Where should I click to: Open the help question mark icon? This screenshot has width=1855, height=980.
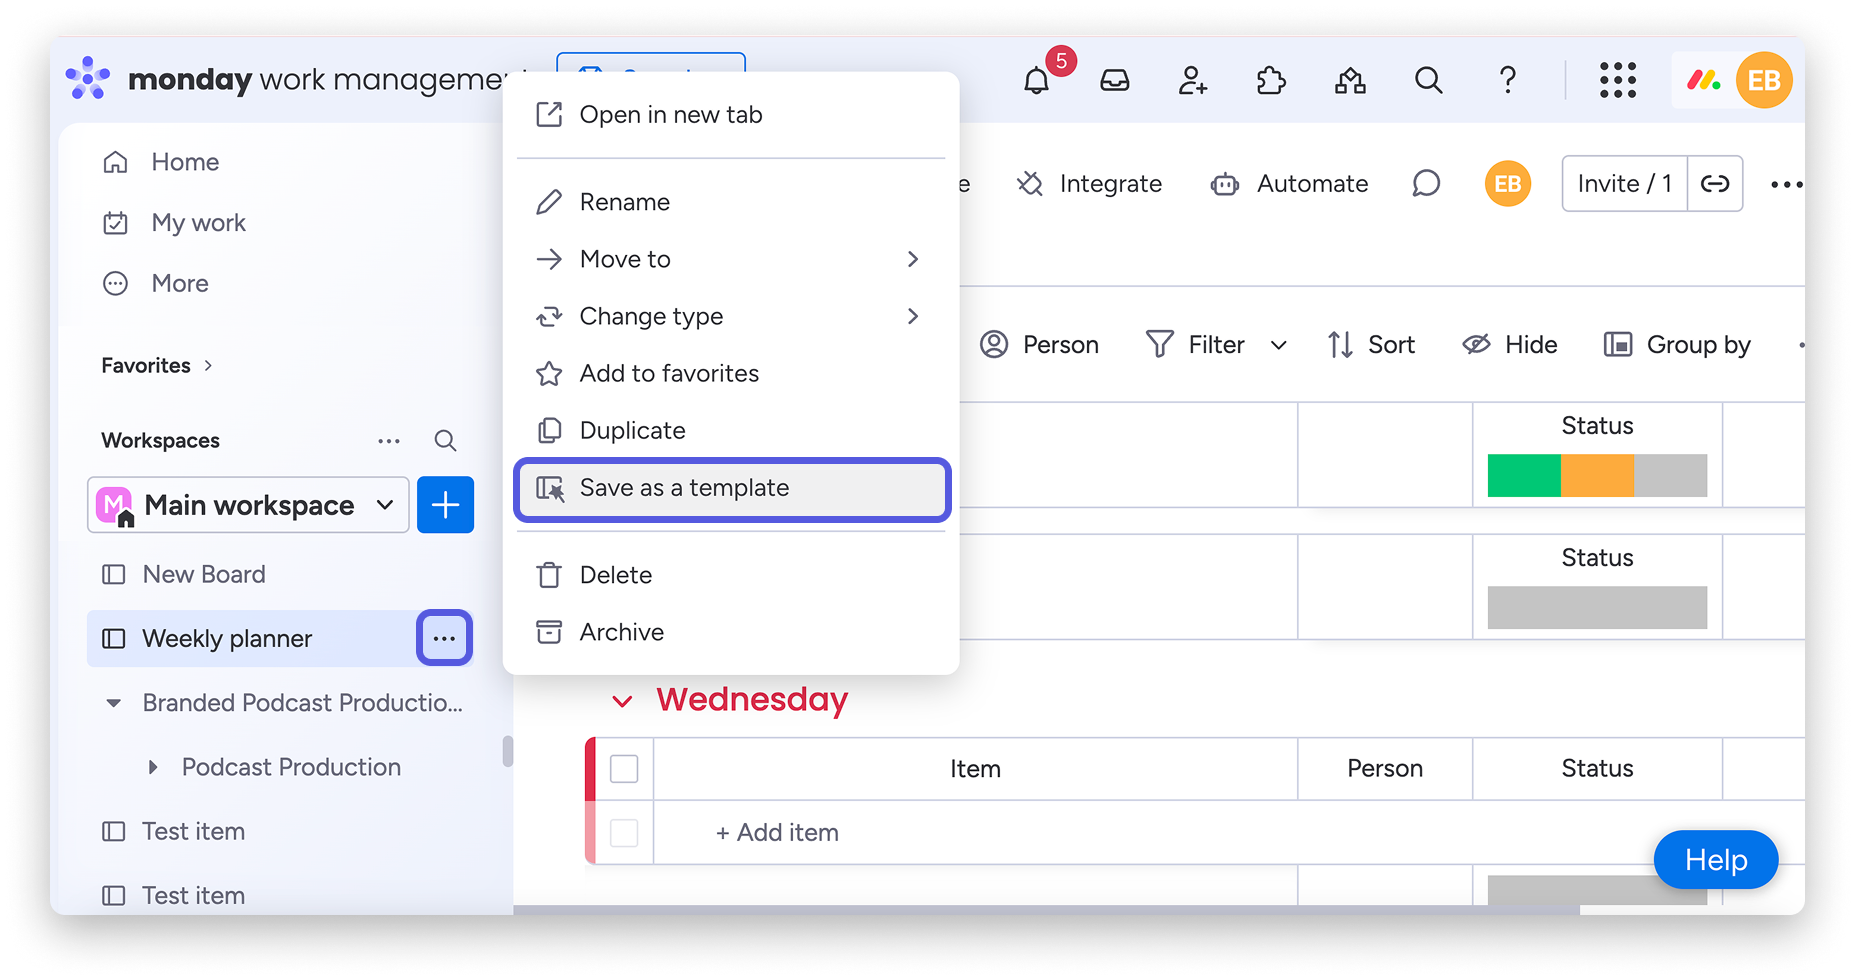coord(1507,80)
